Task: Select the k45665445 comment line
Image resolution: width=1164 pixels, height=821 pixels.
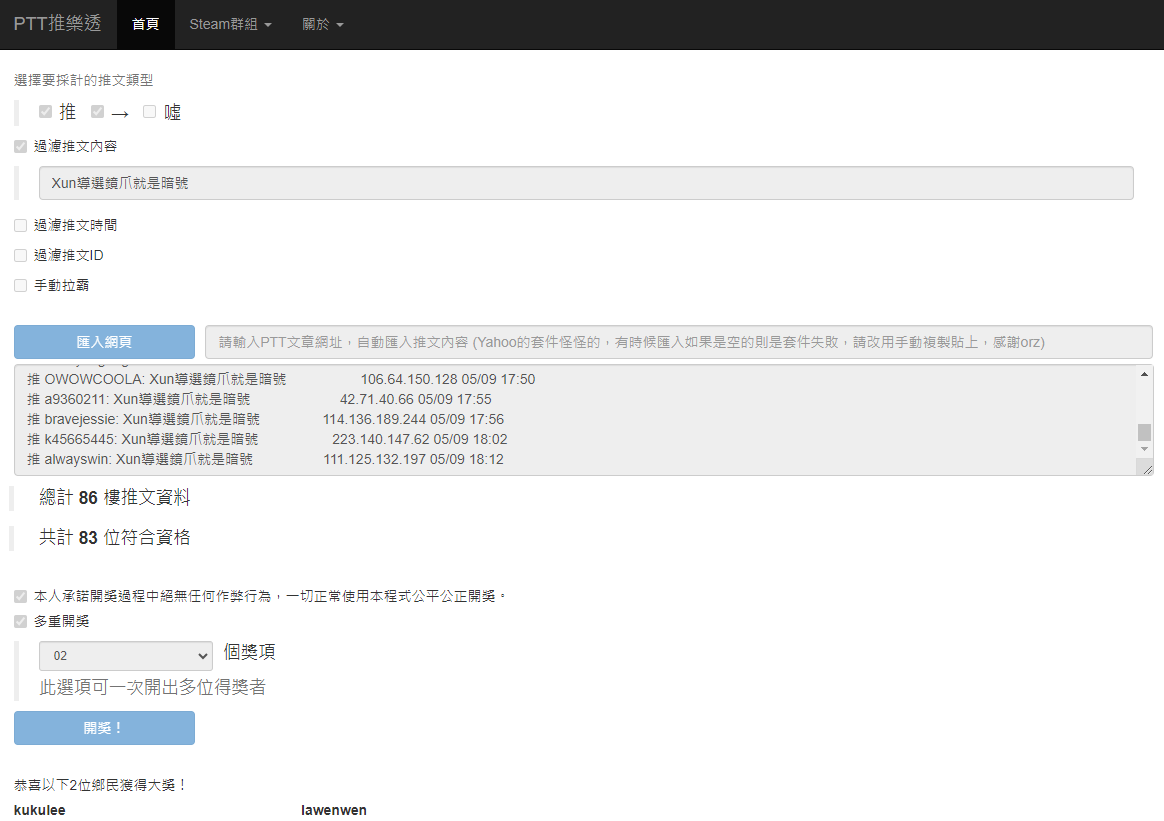Action: pos(267,439)
